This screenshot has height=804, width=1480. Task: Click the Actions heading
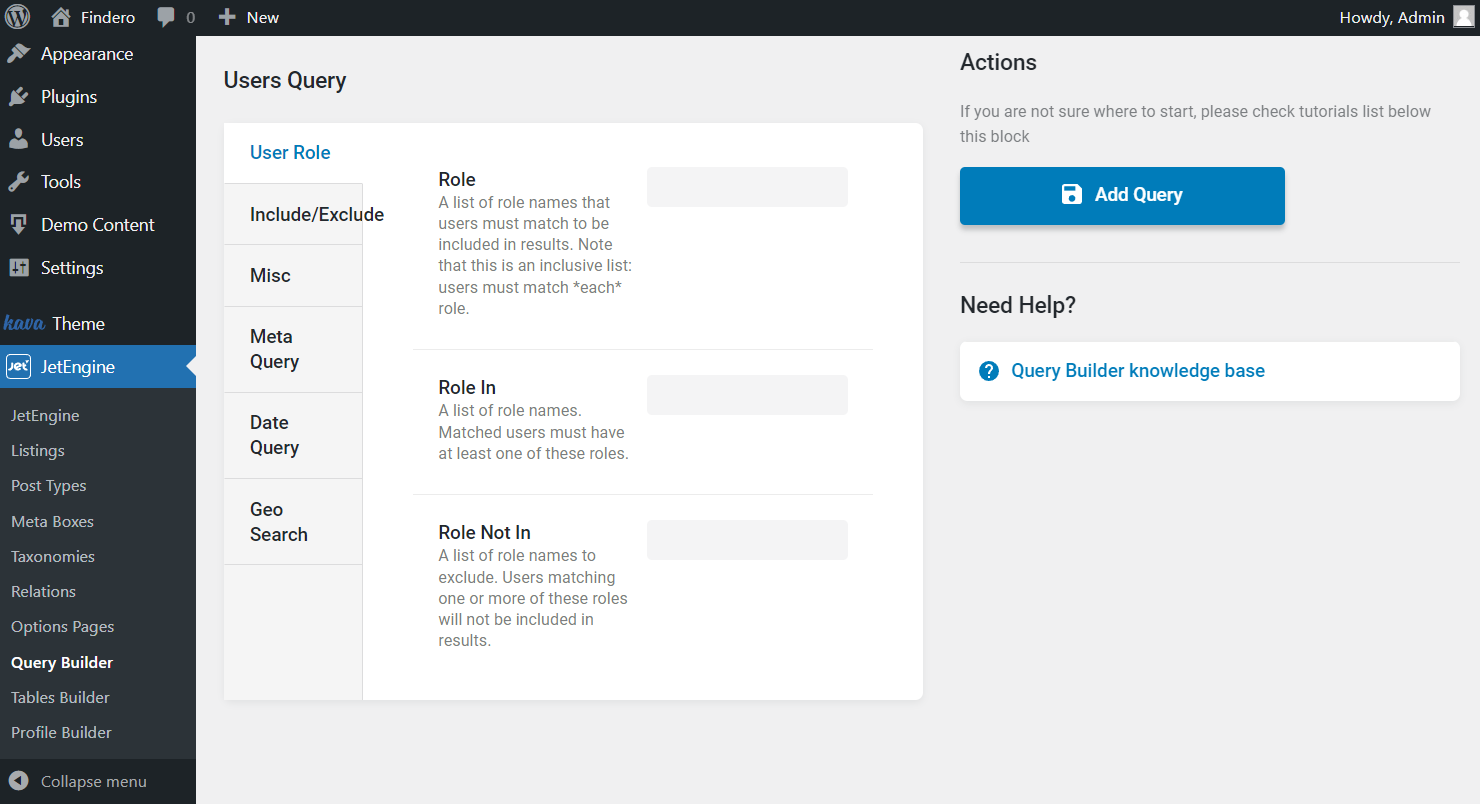point(998,62)
